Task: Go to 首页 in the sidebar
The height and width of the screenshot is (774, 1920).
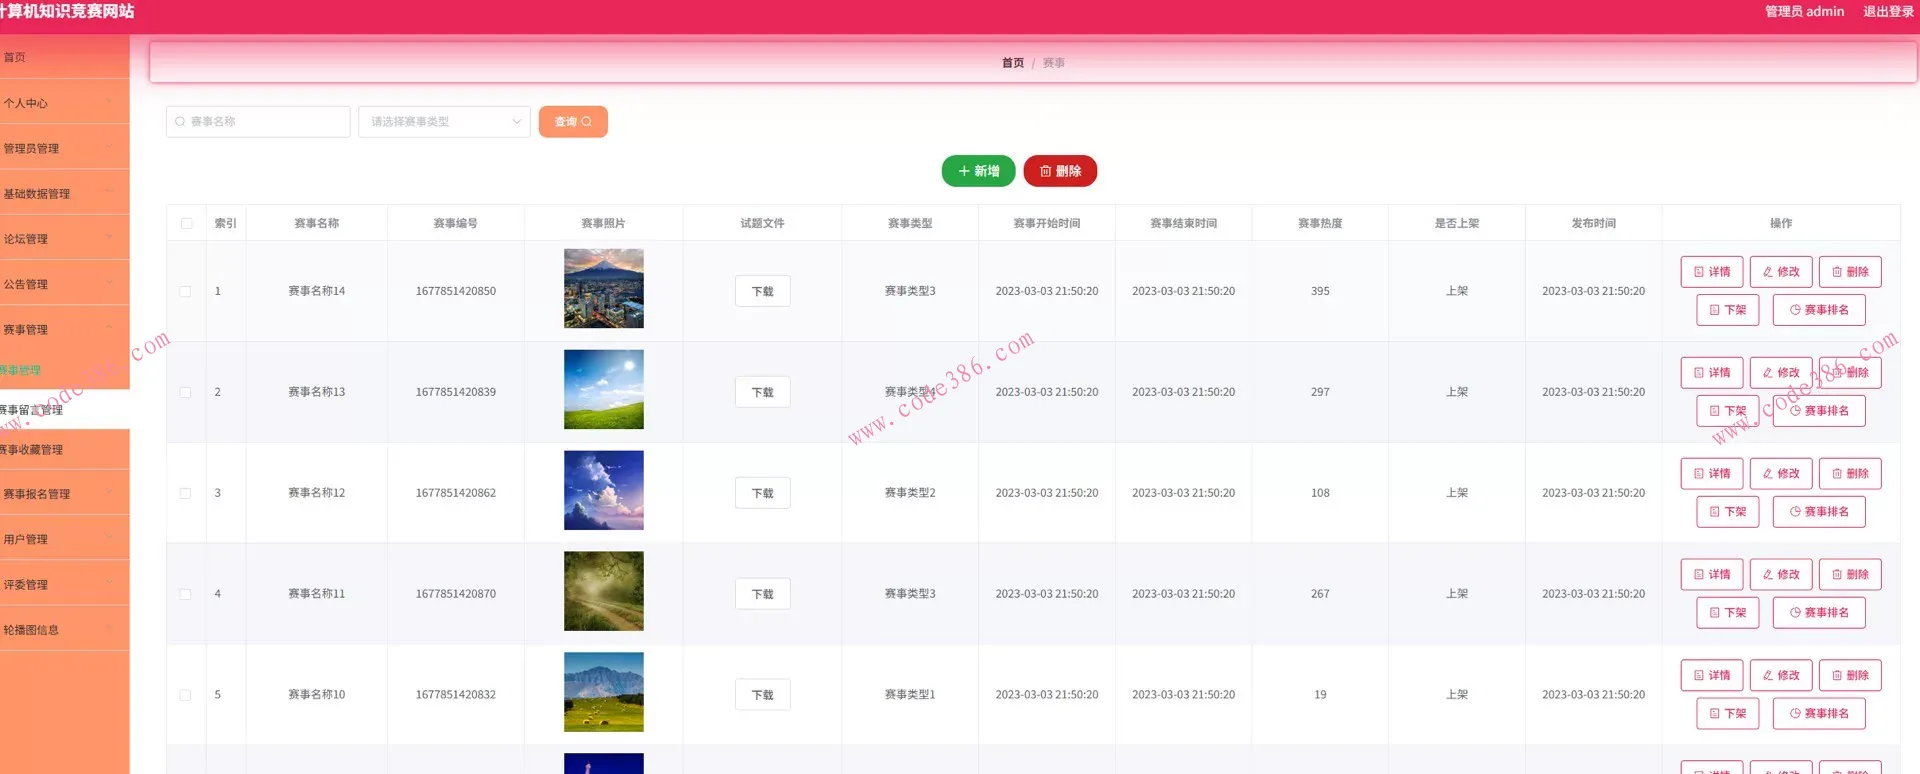Action: 64,57
